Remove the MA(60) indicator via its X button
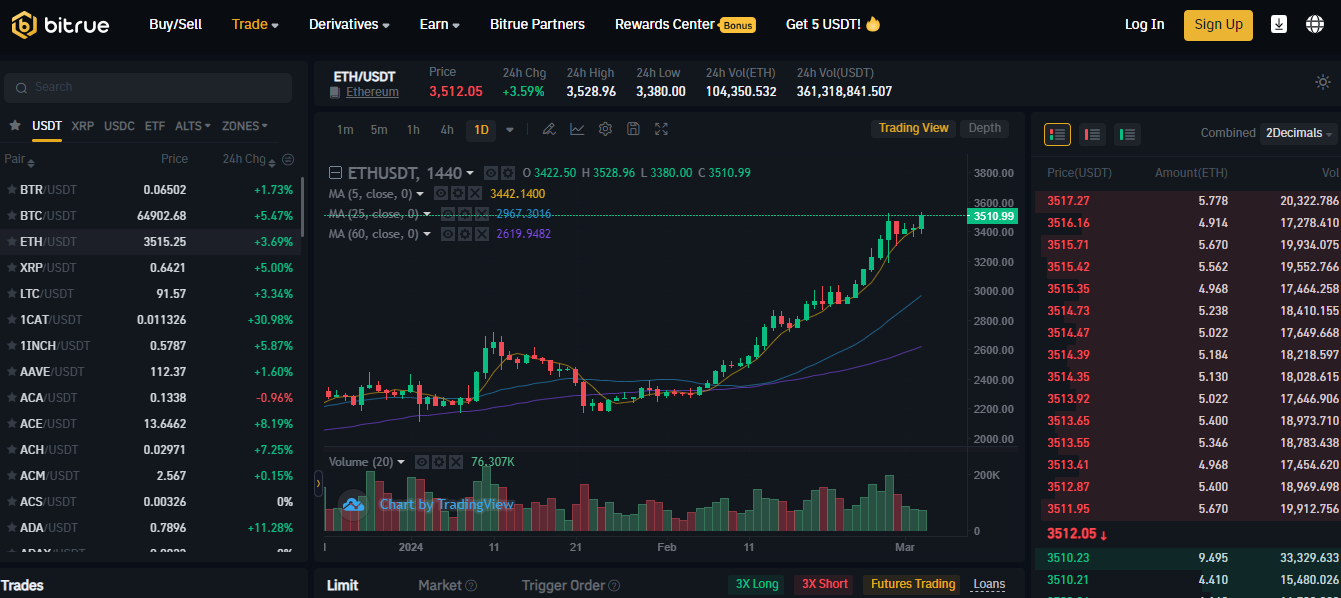Screen dimensions: 1341x598 [x=482, y=234]
